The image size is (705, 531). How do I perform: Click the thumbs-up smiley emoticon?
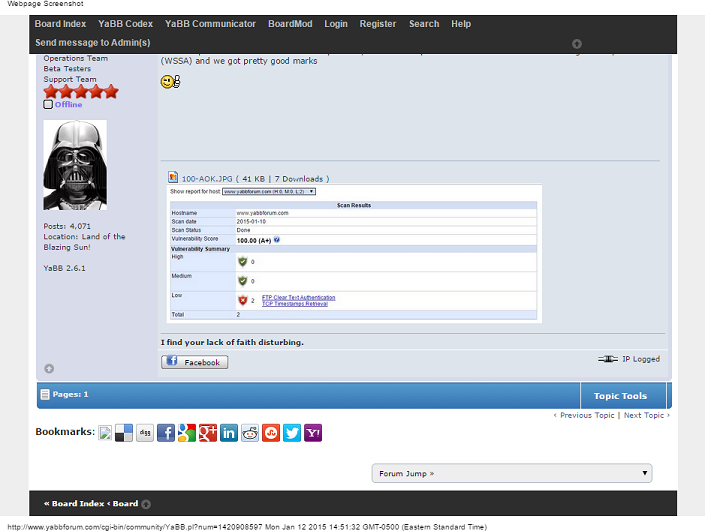pyautogui.click(x=170, y=81)
